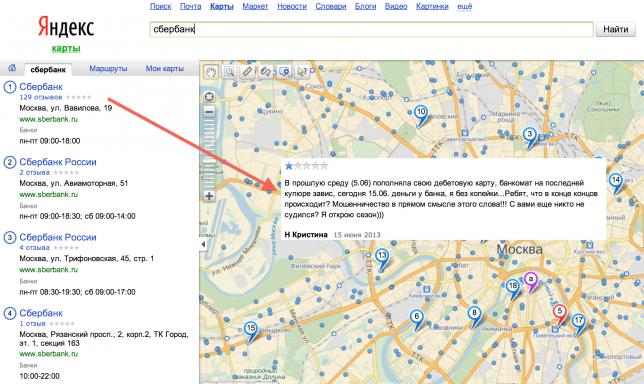
Task: Focus the search field containing сбербанк
Action: coord(371,30)
